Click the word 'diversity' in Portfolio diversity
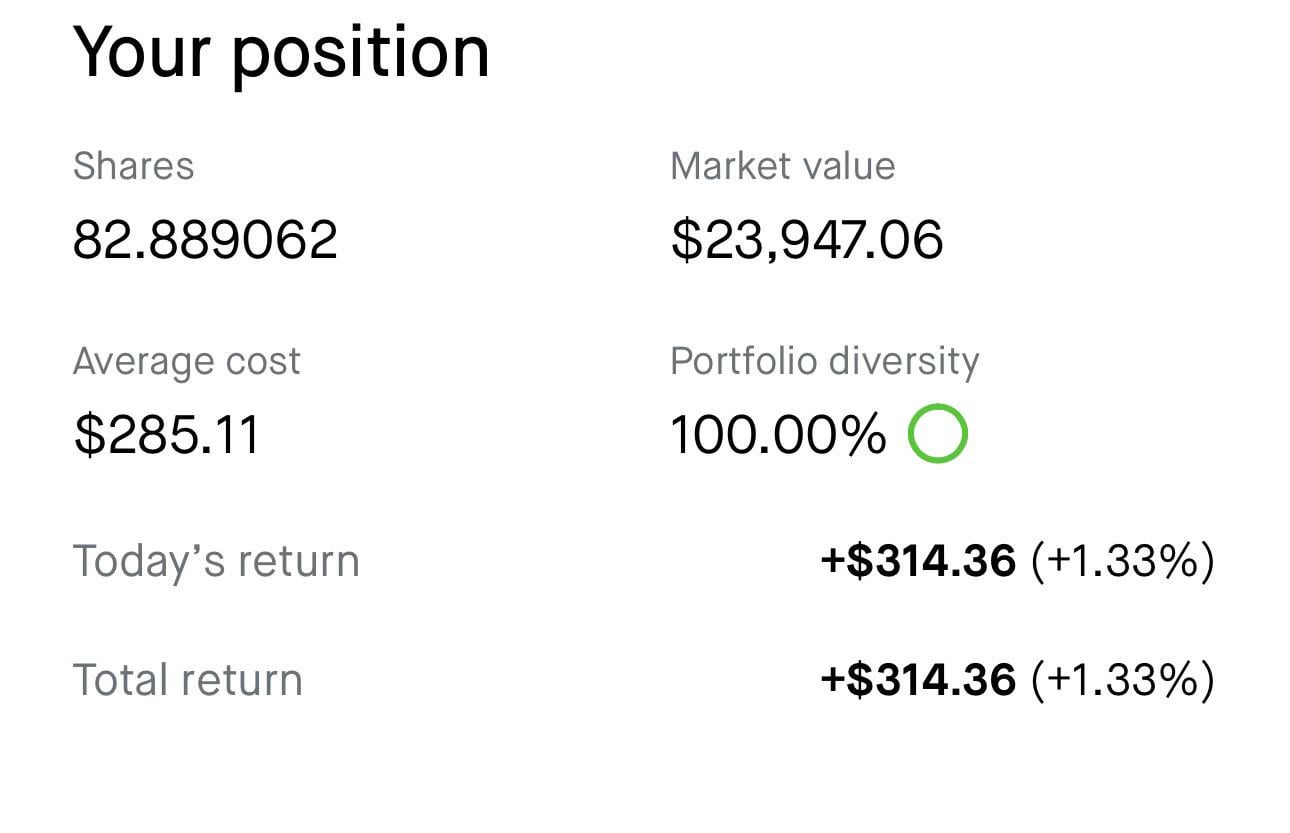This screenshot has width=1290, height=833. 905,361
